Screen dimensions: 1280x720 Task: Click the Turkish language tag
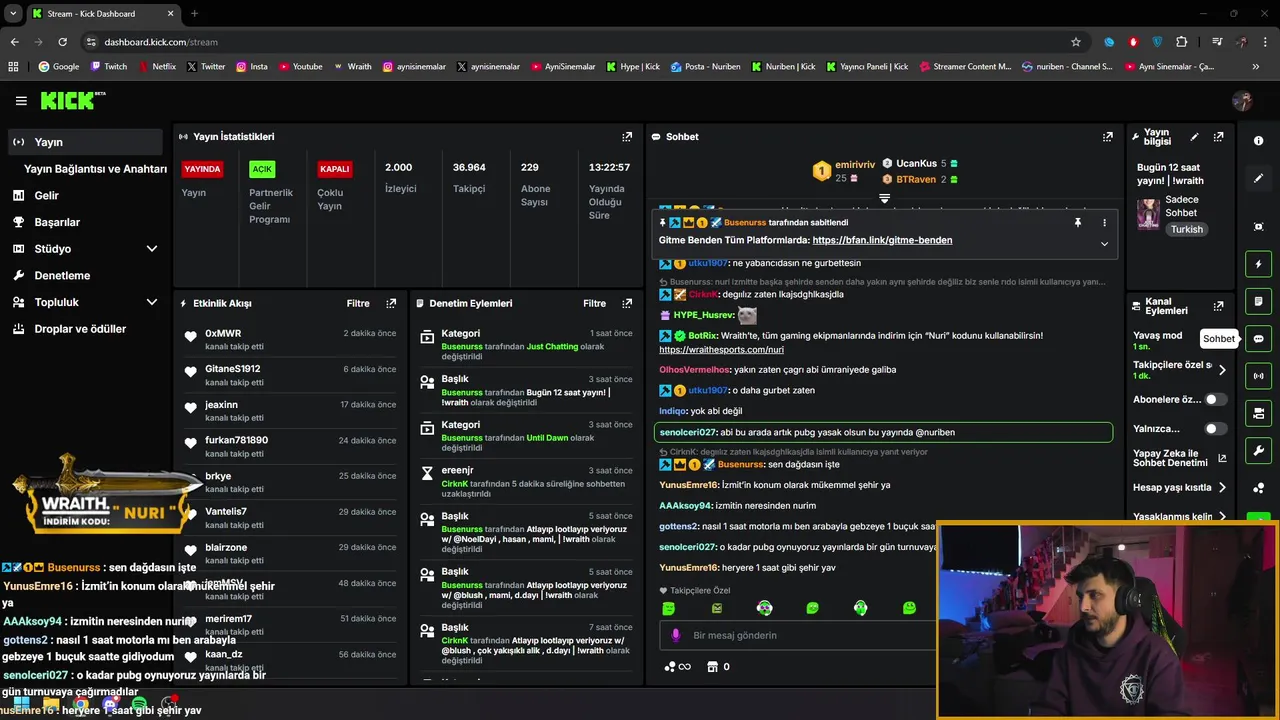1187,229
